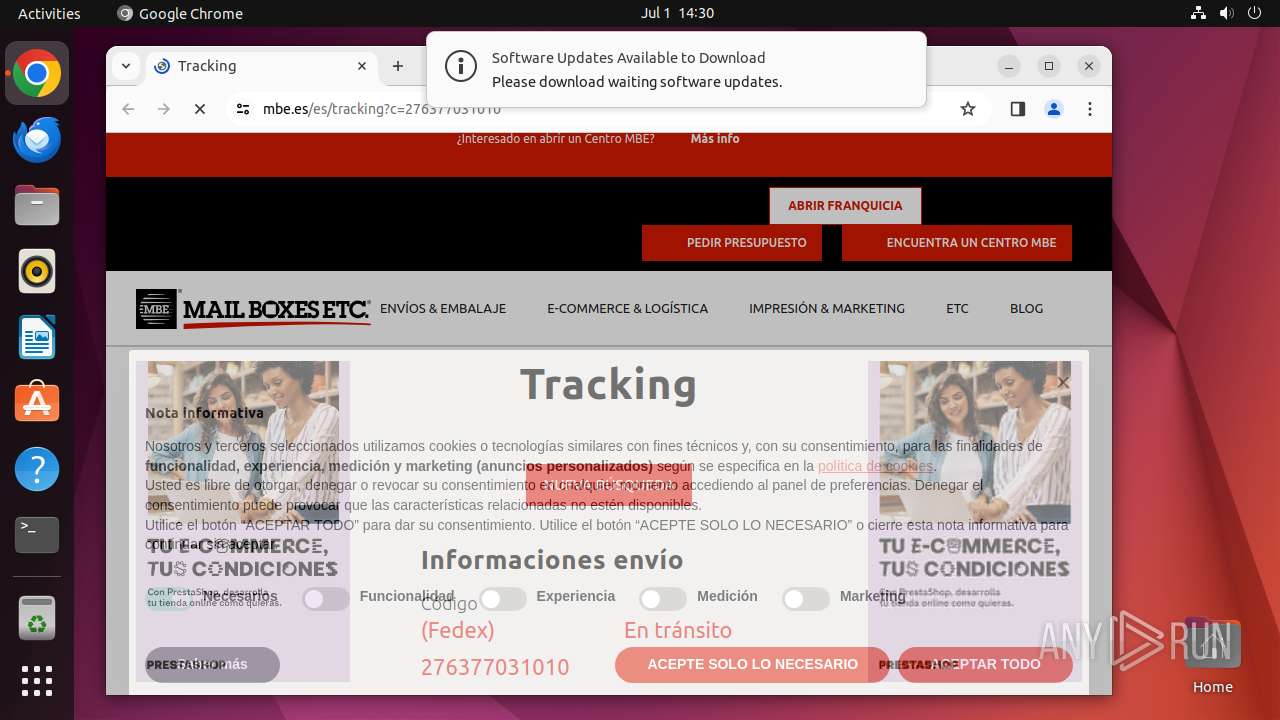Viewport: 1280px width, 720px height.
Task: Open the Trash icon in the dock
Action: click(37, 617)
